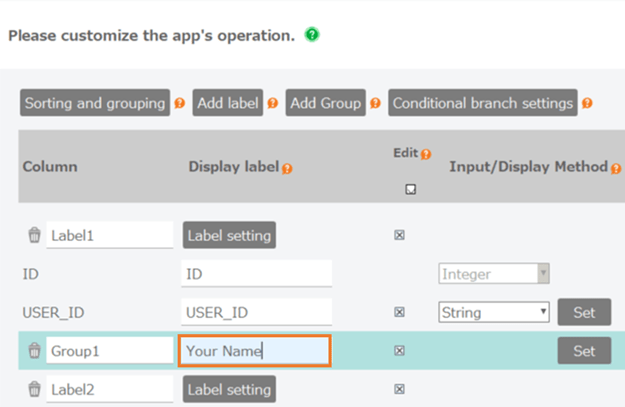Viewport: 625px width, 407px height.
Task: Open Conditional branch settings
Action: click(x=483, y=103)
